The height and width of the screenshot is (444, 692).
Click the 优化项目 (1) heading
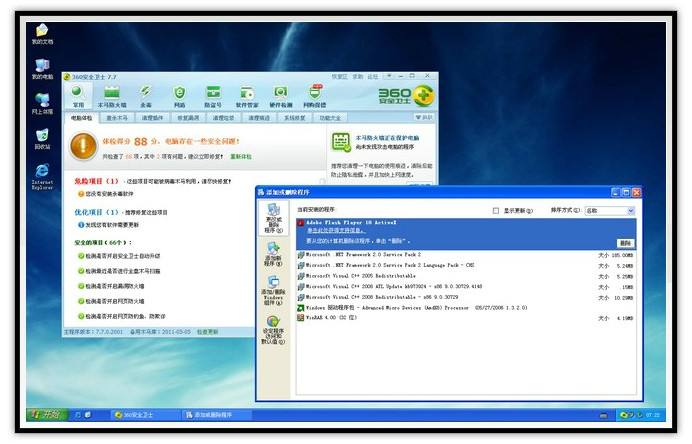point(97,212)
